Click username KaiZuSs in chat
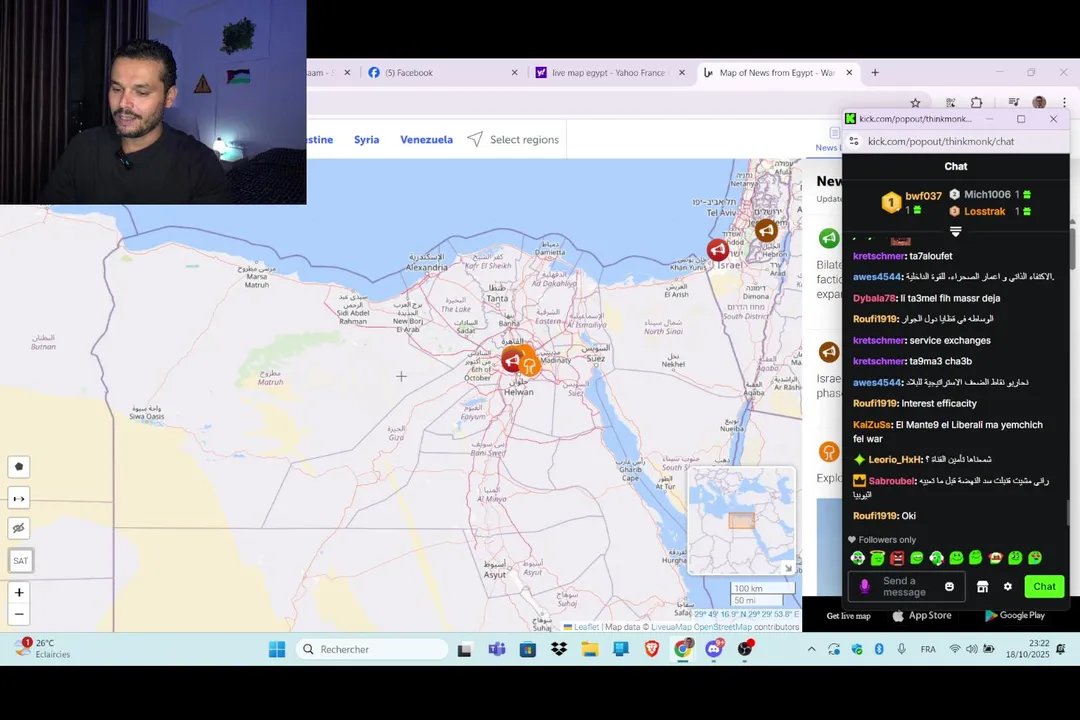Screen dimensions: 1080x720 [873, 425]
